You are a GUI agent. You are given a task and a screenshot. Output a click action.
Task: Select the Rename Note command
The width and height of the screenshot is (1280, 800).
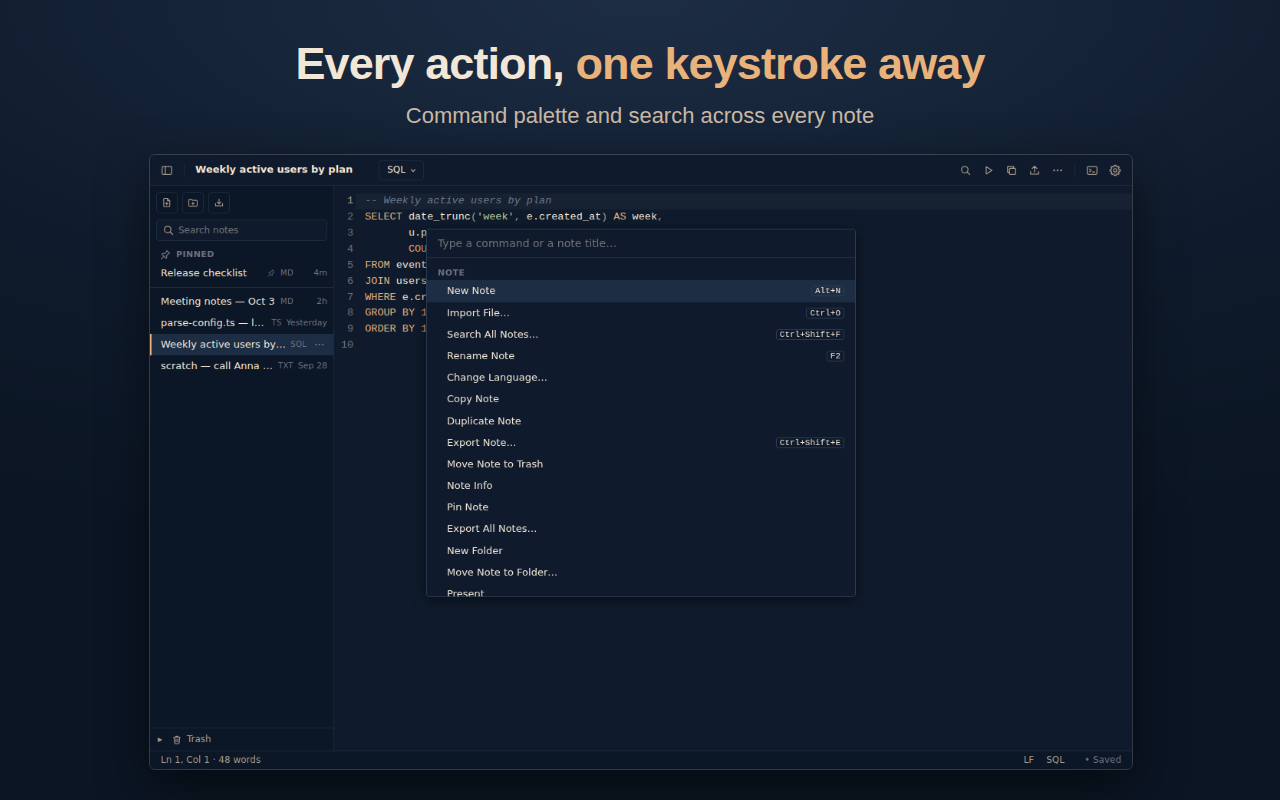click(641, 356)
